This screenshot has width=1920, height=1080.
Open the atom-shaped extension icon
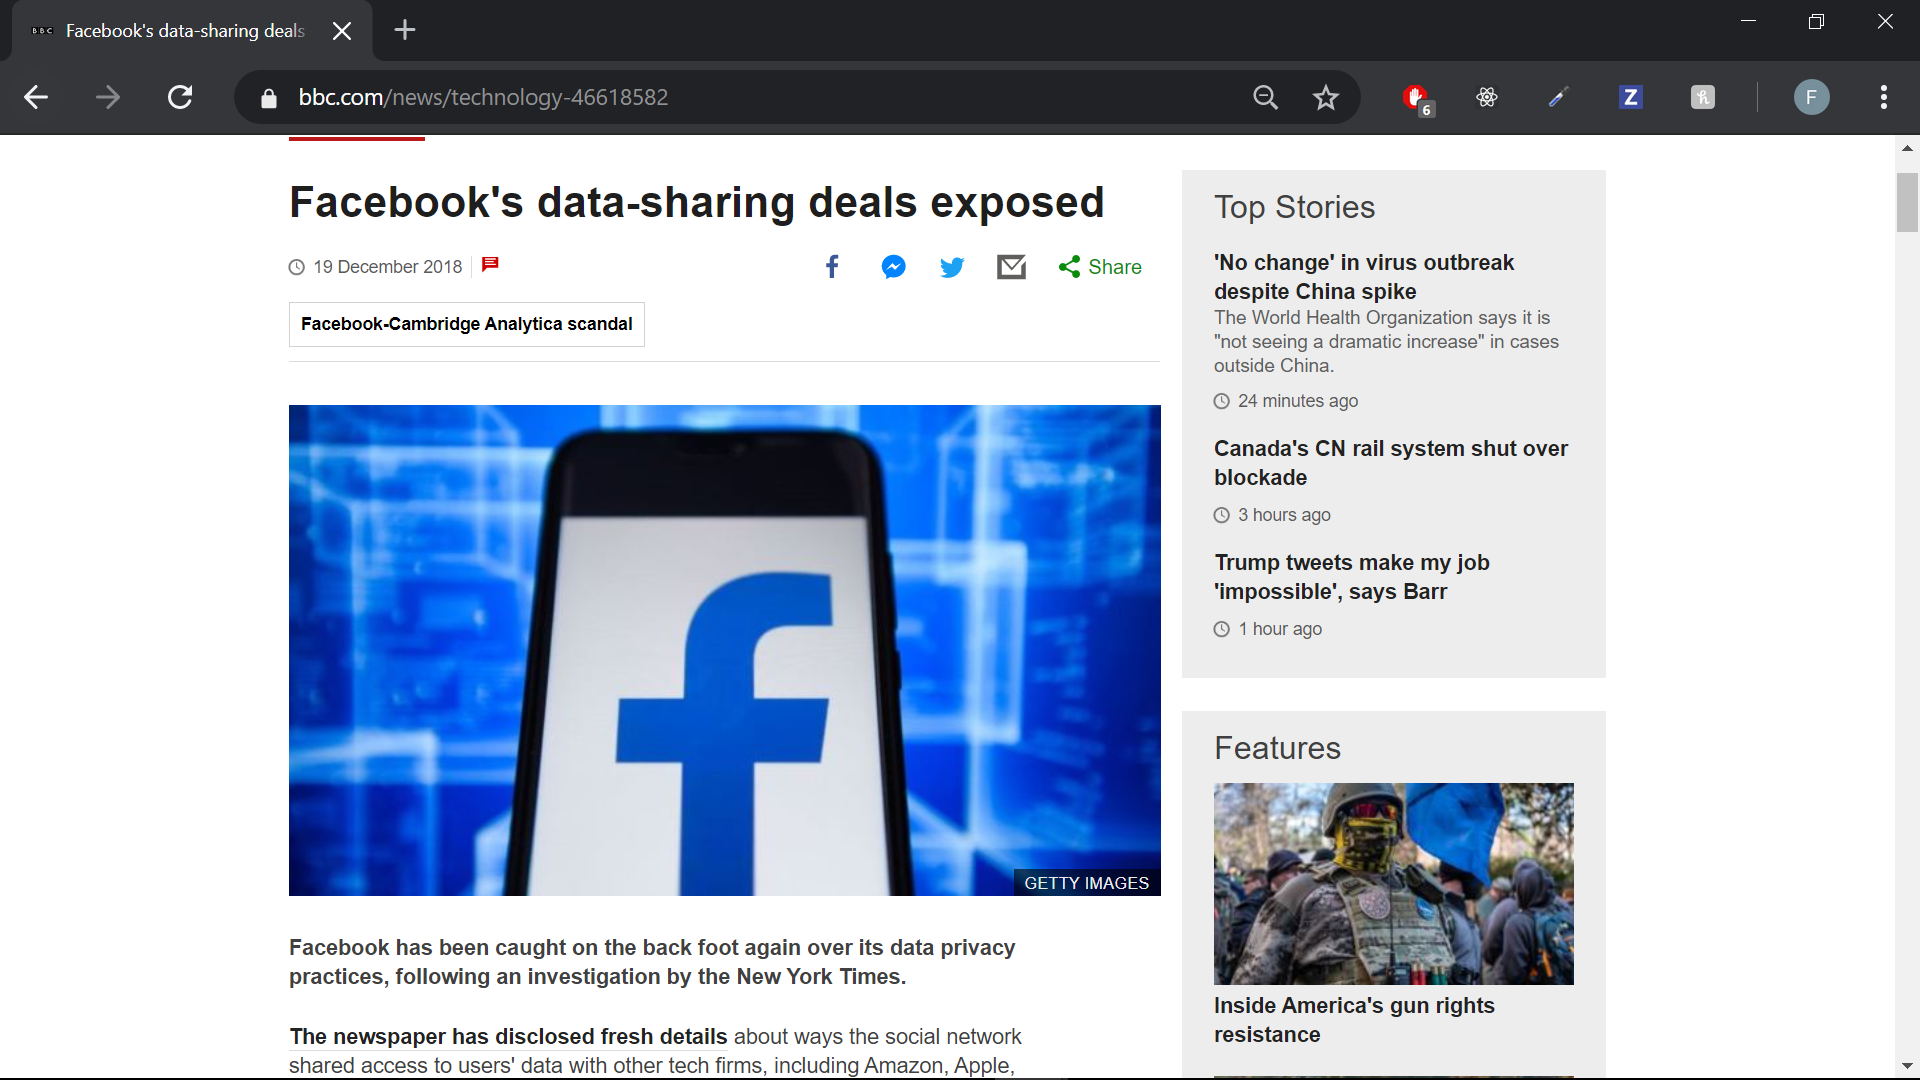click(1487, 97)
